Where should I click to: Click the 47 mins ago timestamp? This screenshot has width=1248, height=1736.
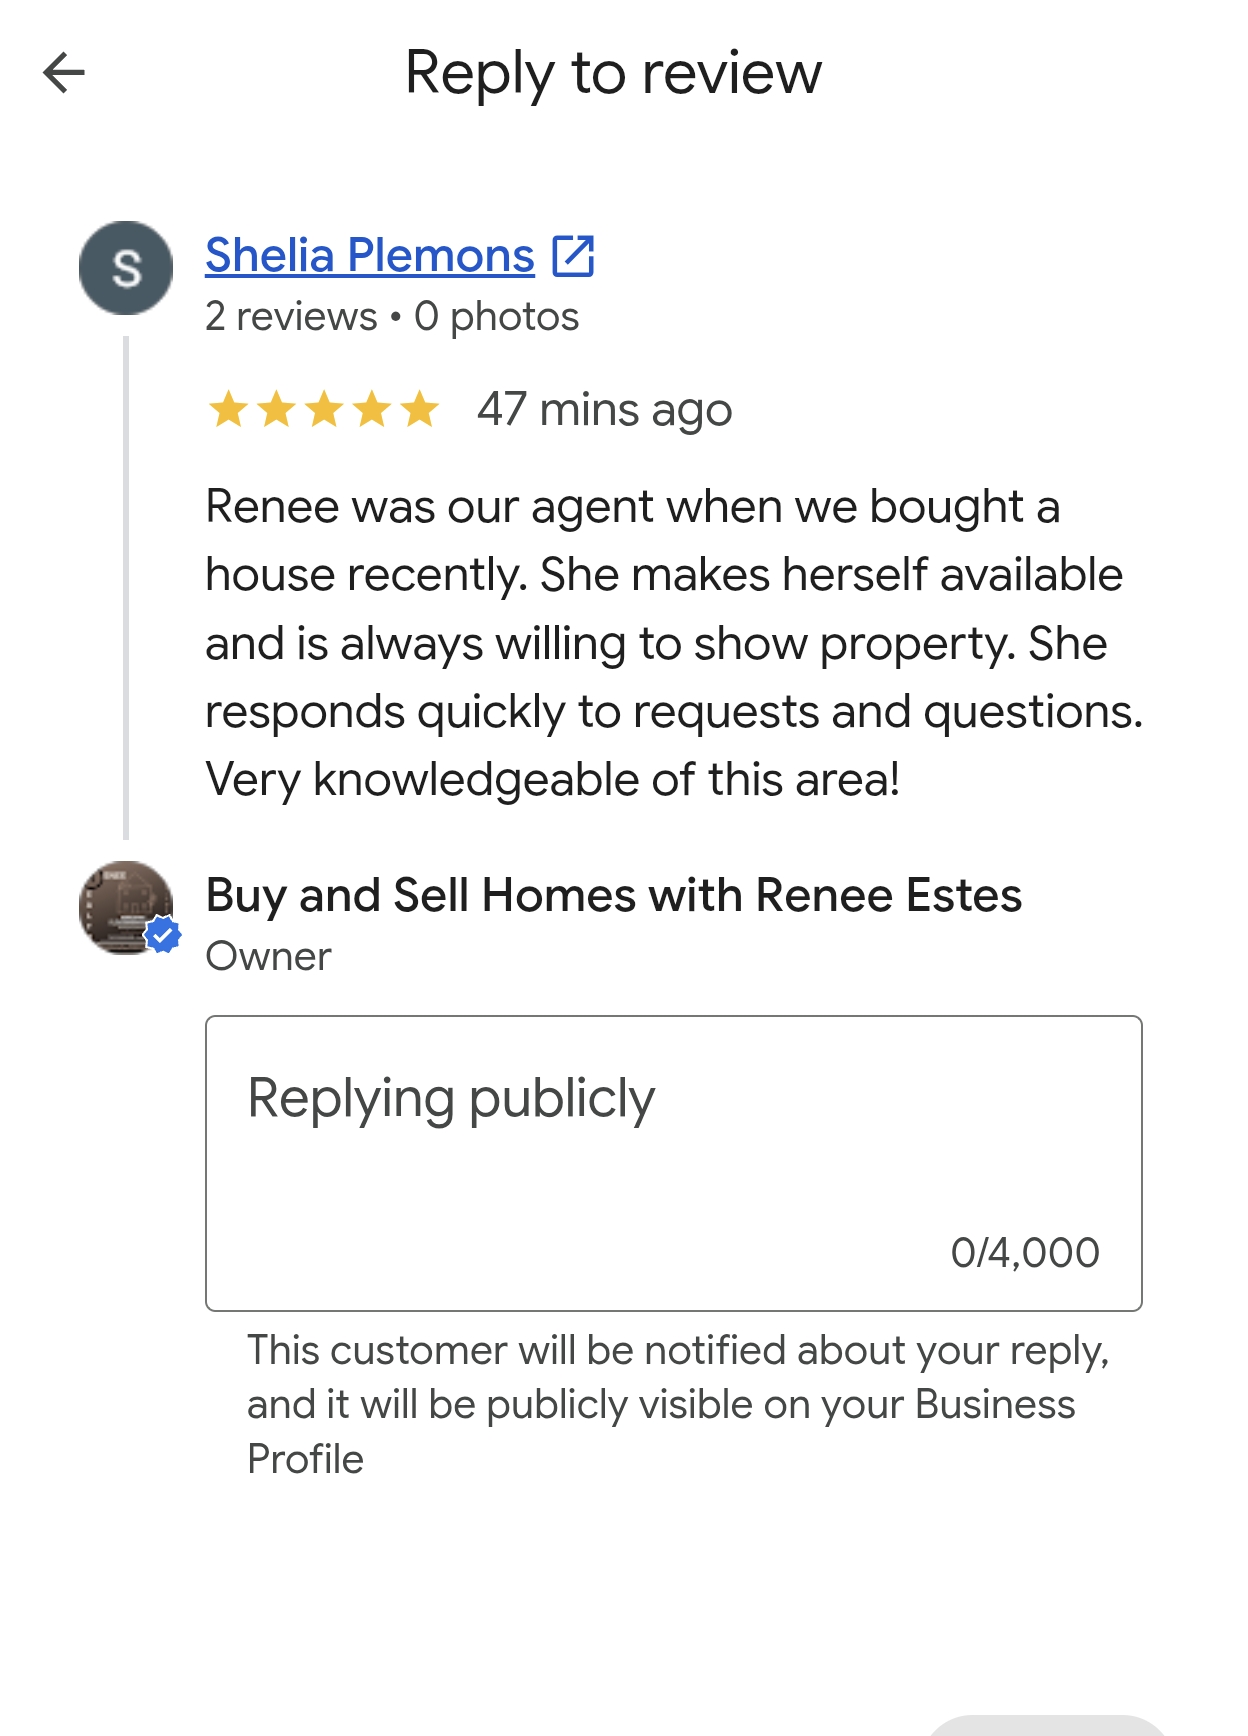click(x=605, y=410)
